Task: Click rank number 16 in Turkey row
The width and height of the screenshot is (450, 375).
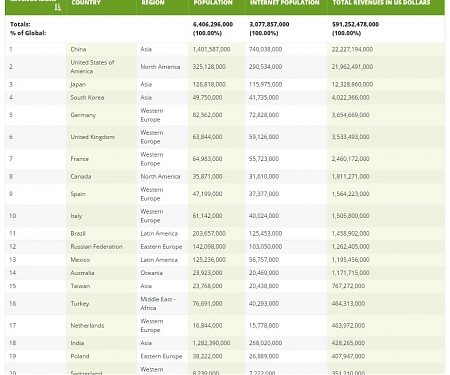Action: point(12,304)
